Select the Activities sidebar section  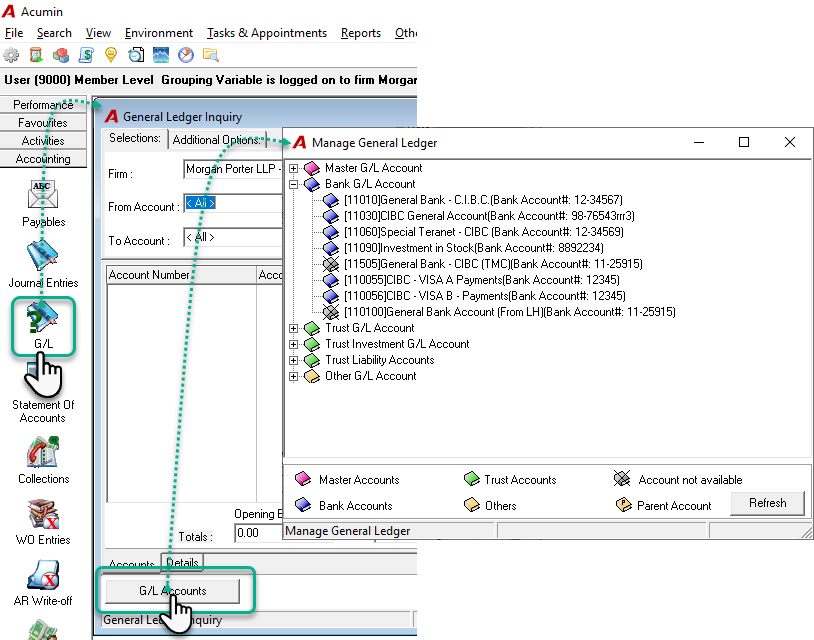43,141
